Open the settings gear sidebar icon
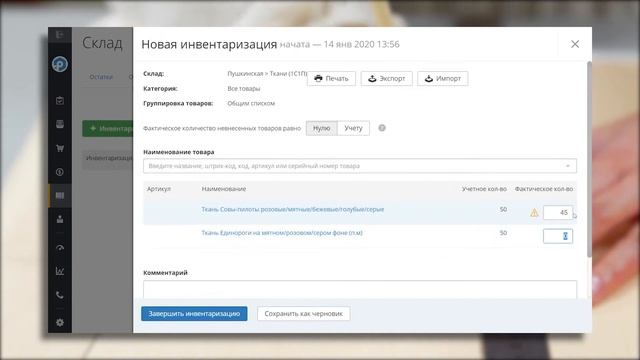Viewport: 640px width, 360px height. coord(60,322)
